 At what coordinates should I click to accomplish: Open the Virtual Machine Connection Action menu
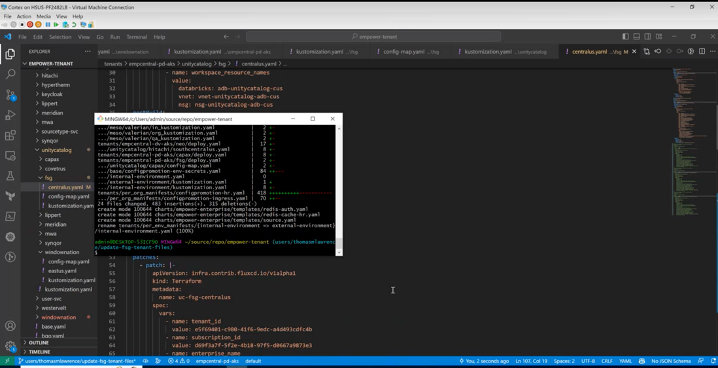(x=24, y=16)
